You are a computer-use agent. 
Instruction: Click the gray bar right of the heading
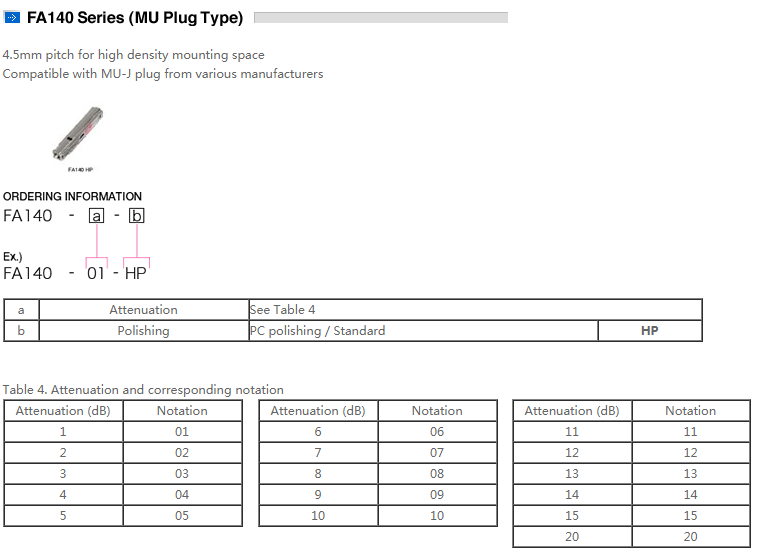381,17
